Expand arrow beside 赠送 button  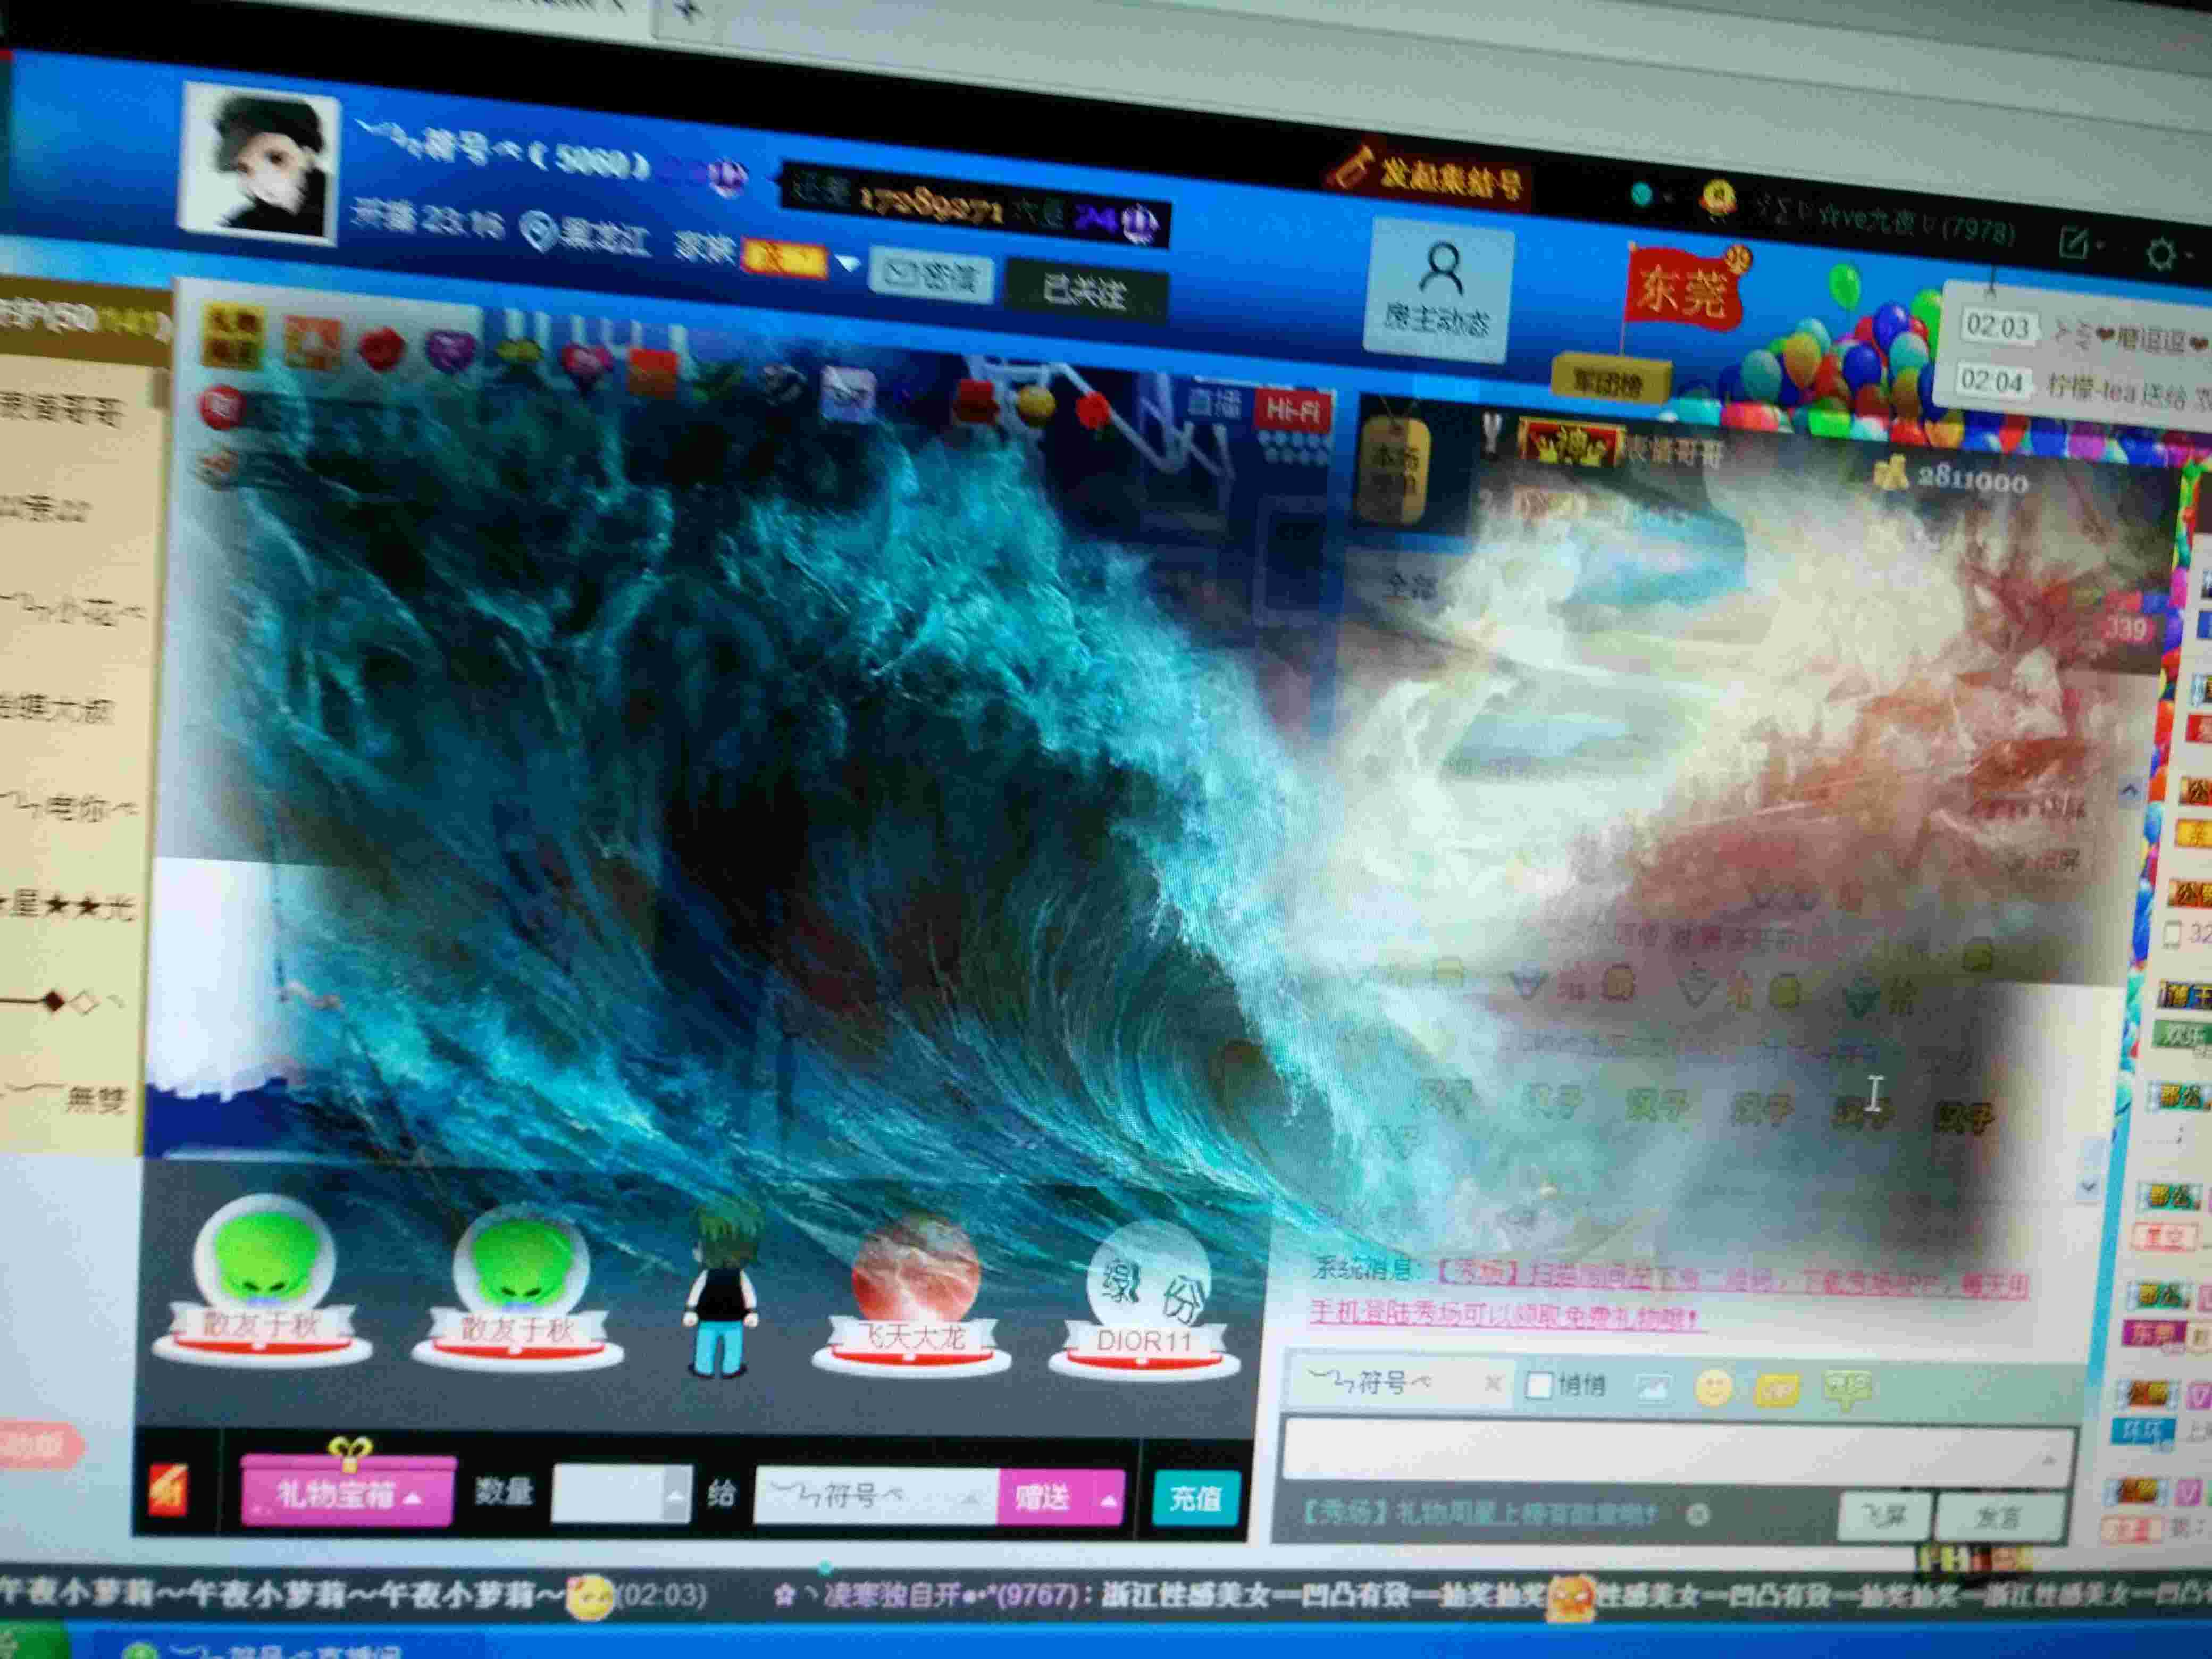click(x=1108, y=1501)
